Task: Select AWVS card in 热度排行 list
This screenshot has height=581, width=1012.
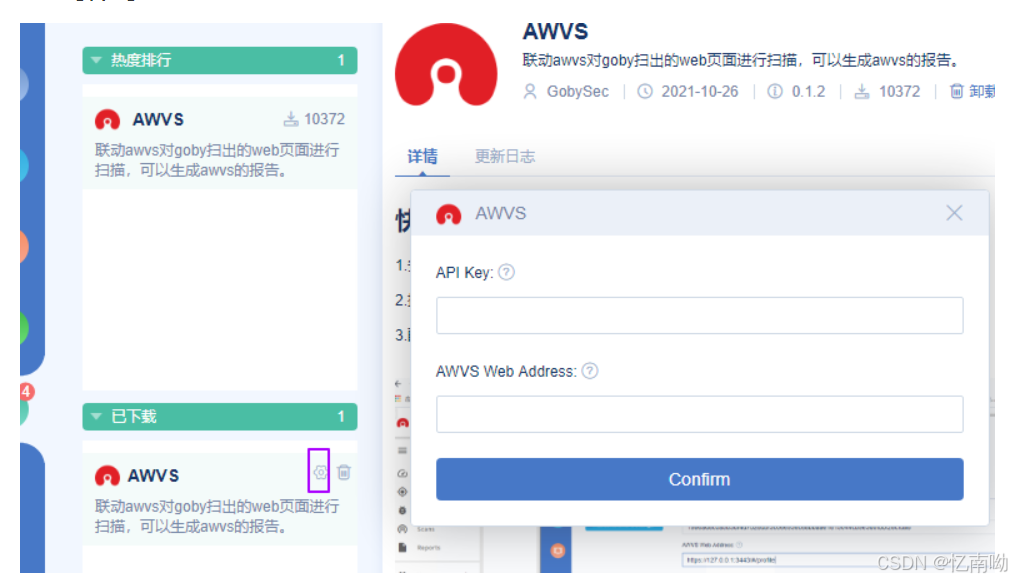Action: coord(219,143)
